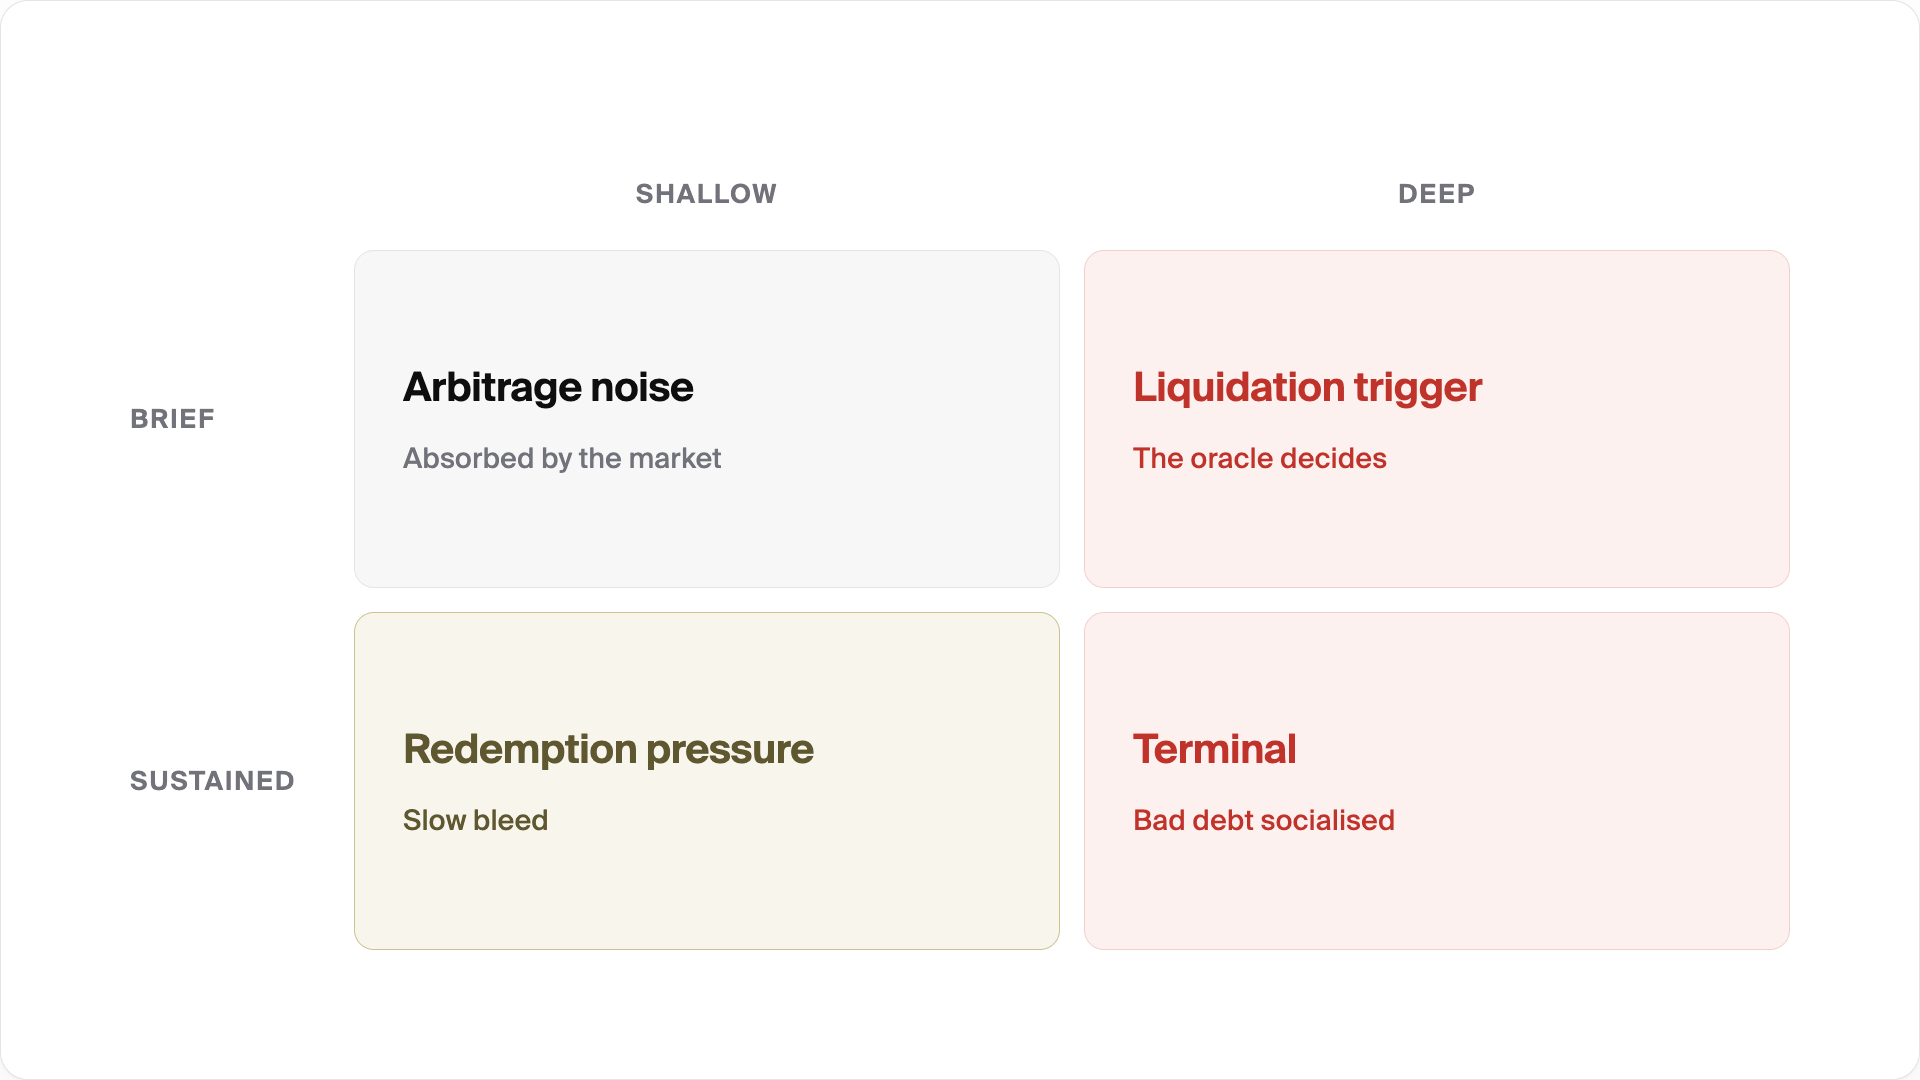This screenshot has width=1920, height=1080.
Task: Click the 'Bad debt socialised' subtitle
Action: pyautogui.click(x=1264, y=820)
